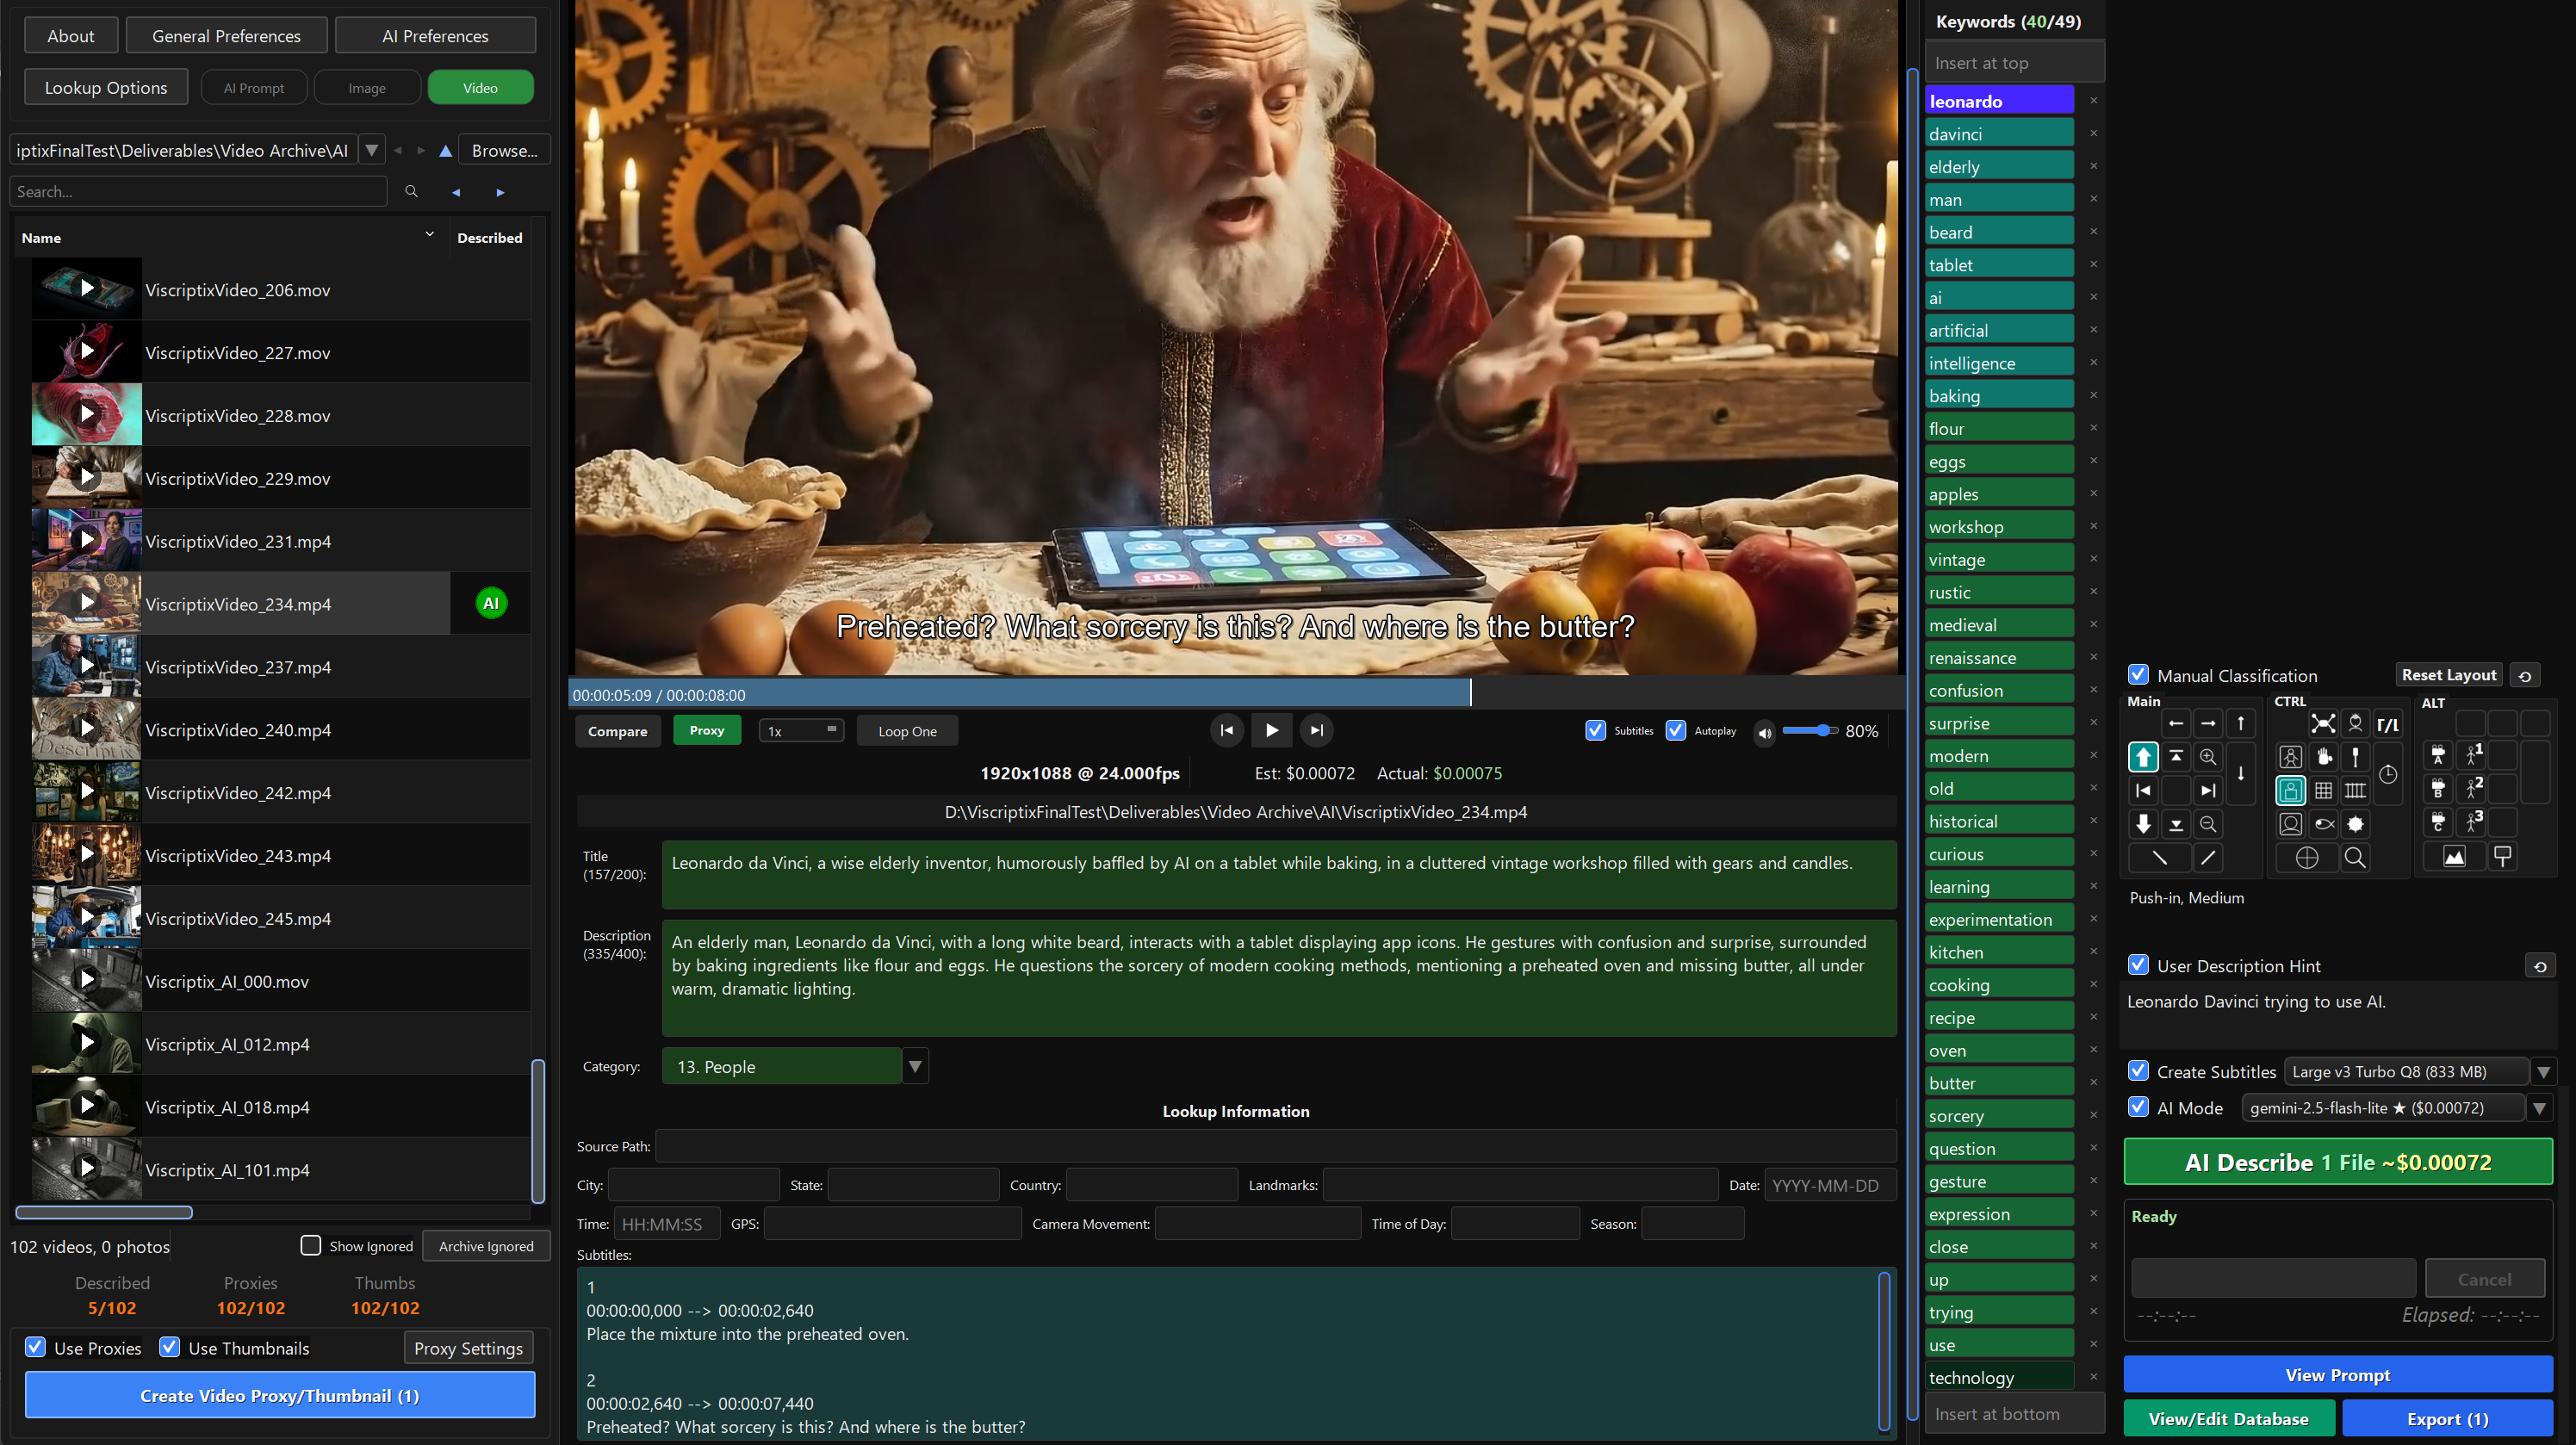This screenshot has width=2576, height=1445.
Task: Open the Category dropdown showing 13. People
Action: pyautogui.click(x=914, y=1066)
